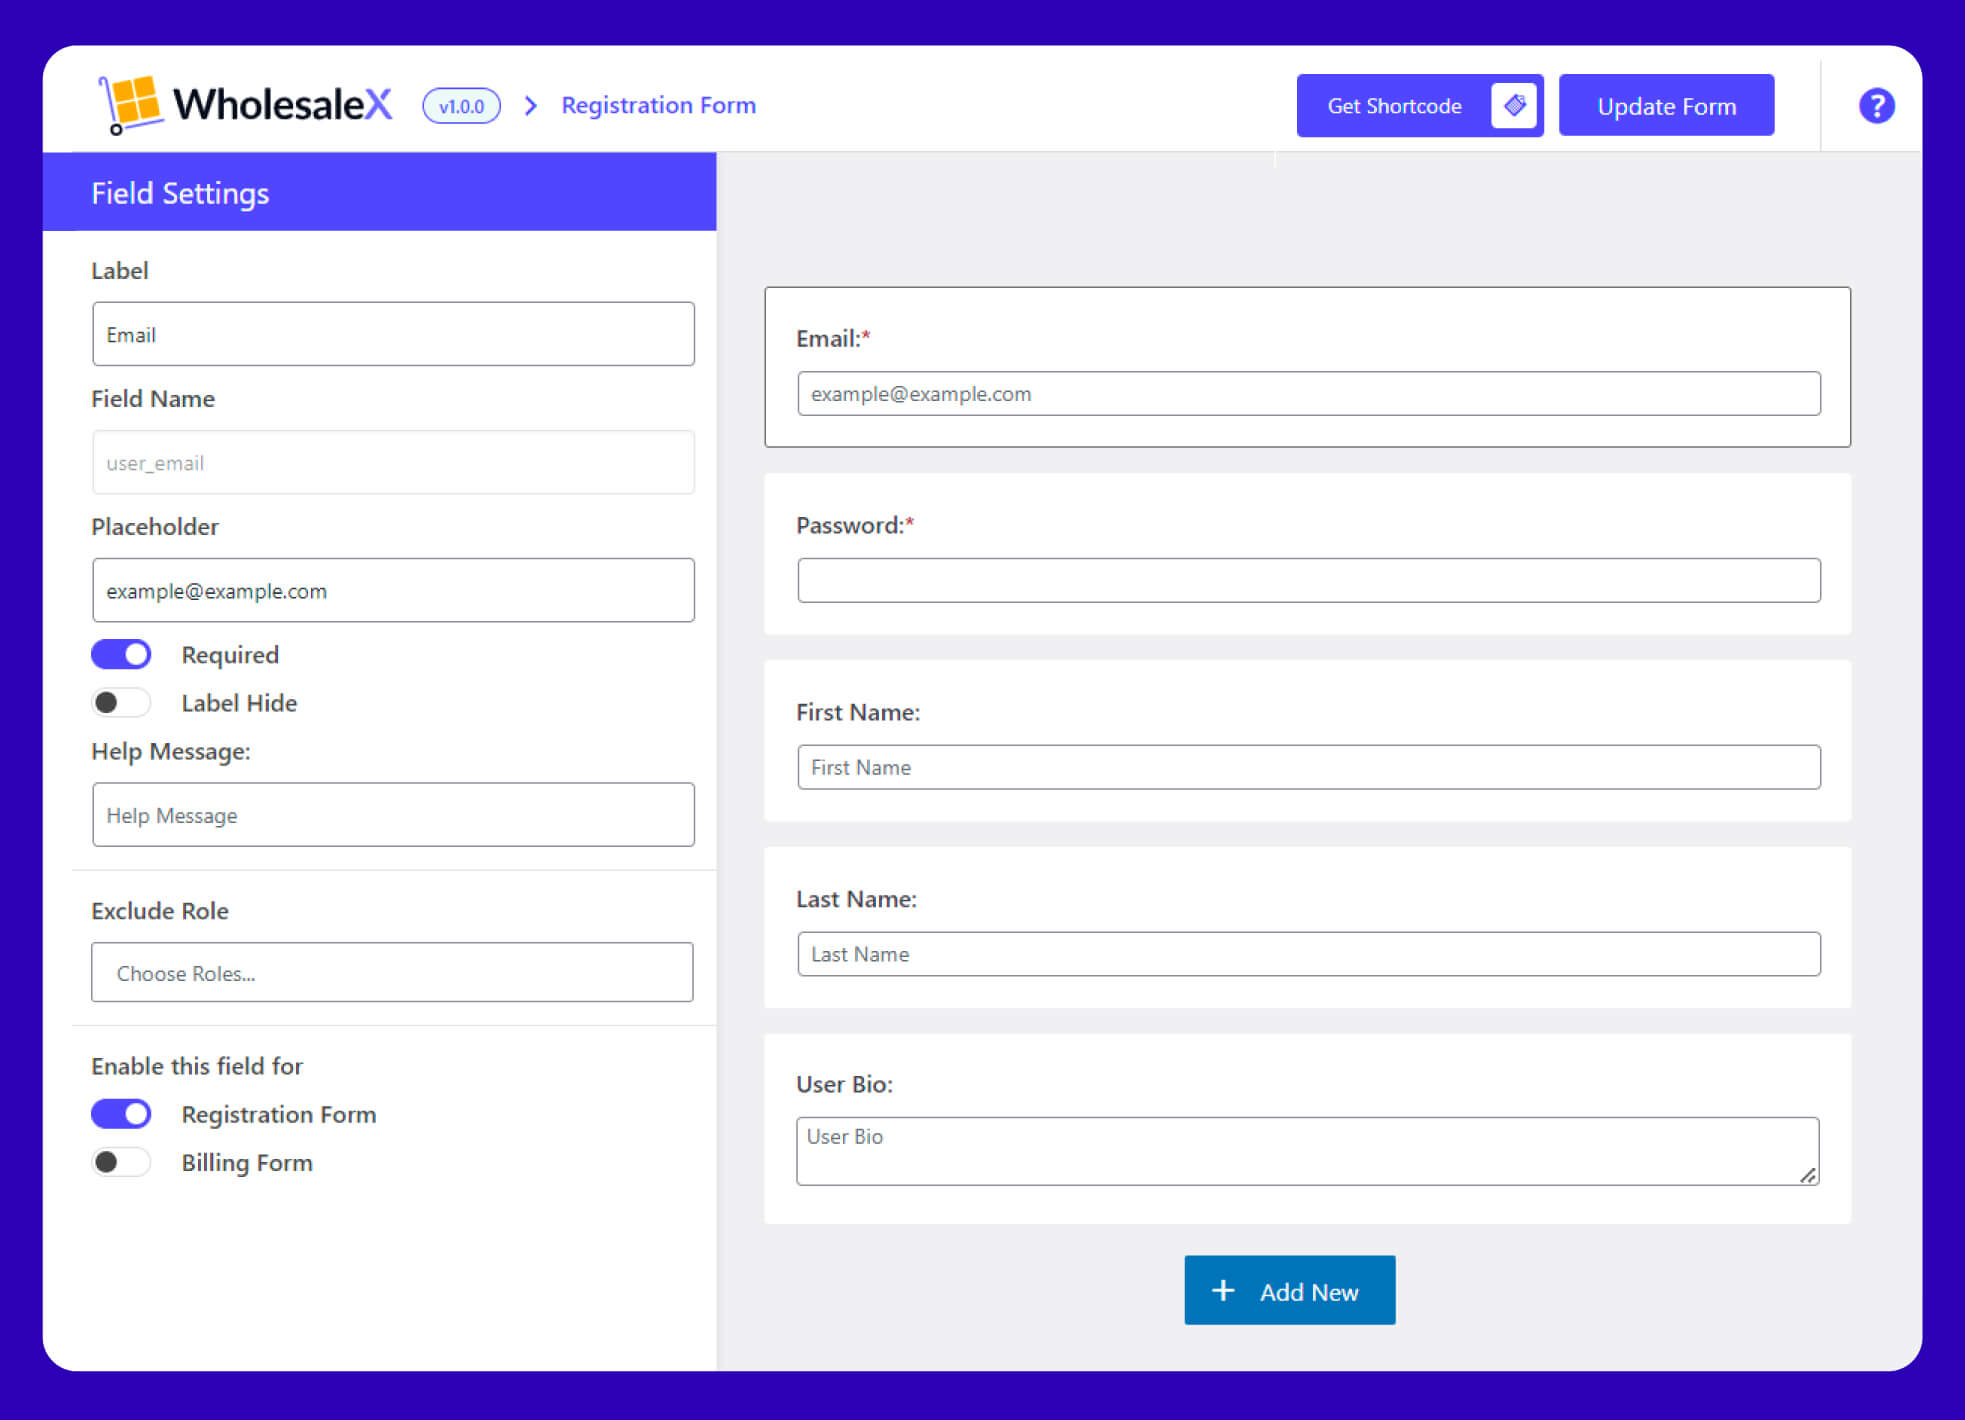Screen dimensions: 1965x1420
Task: Click the Placeholder text input
Action: pyautogui.click(x=393, y=590)
